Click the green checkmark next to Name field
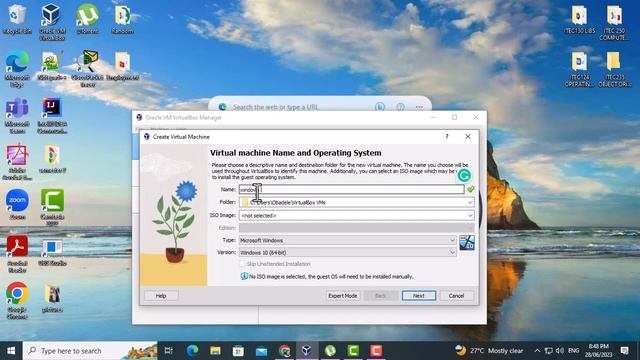Image resolution: width=640 pixels, height=360 pixels. click(x=471, y=189)
